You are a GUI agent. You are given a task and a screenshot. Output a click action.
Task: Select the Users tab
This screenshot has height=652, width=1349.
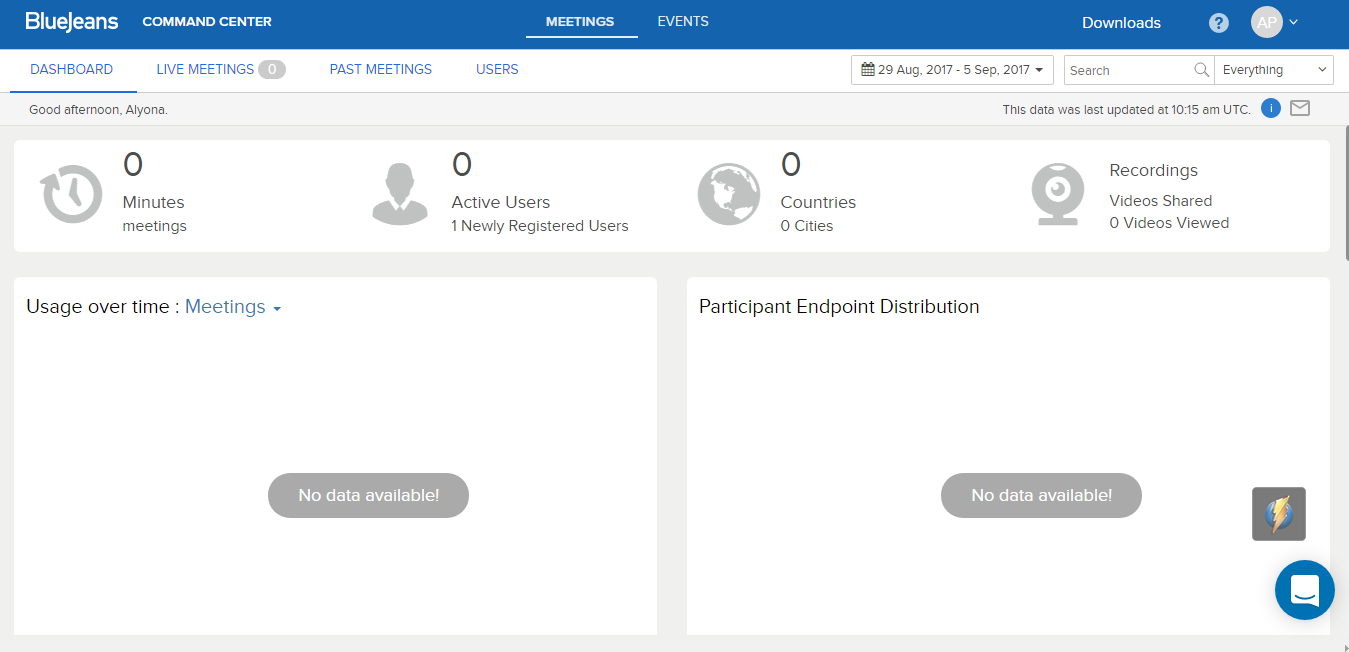point(497,70)
